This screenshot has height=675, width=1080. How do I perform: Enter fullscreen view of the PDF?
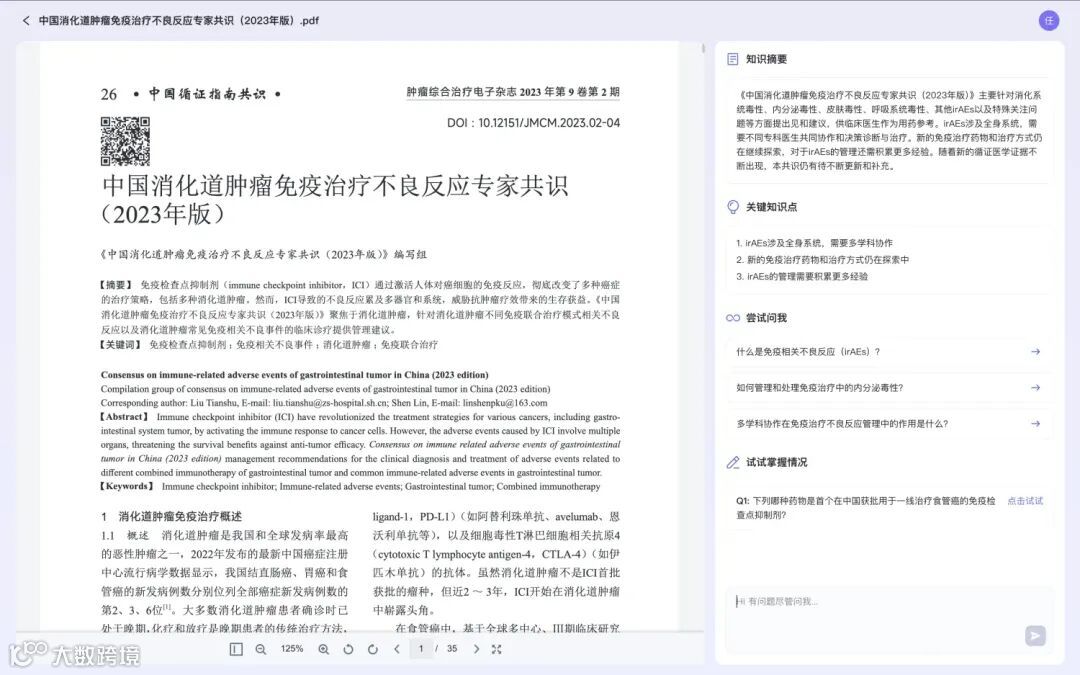coord(497,649)
